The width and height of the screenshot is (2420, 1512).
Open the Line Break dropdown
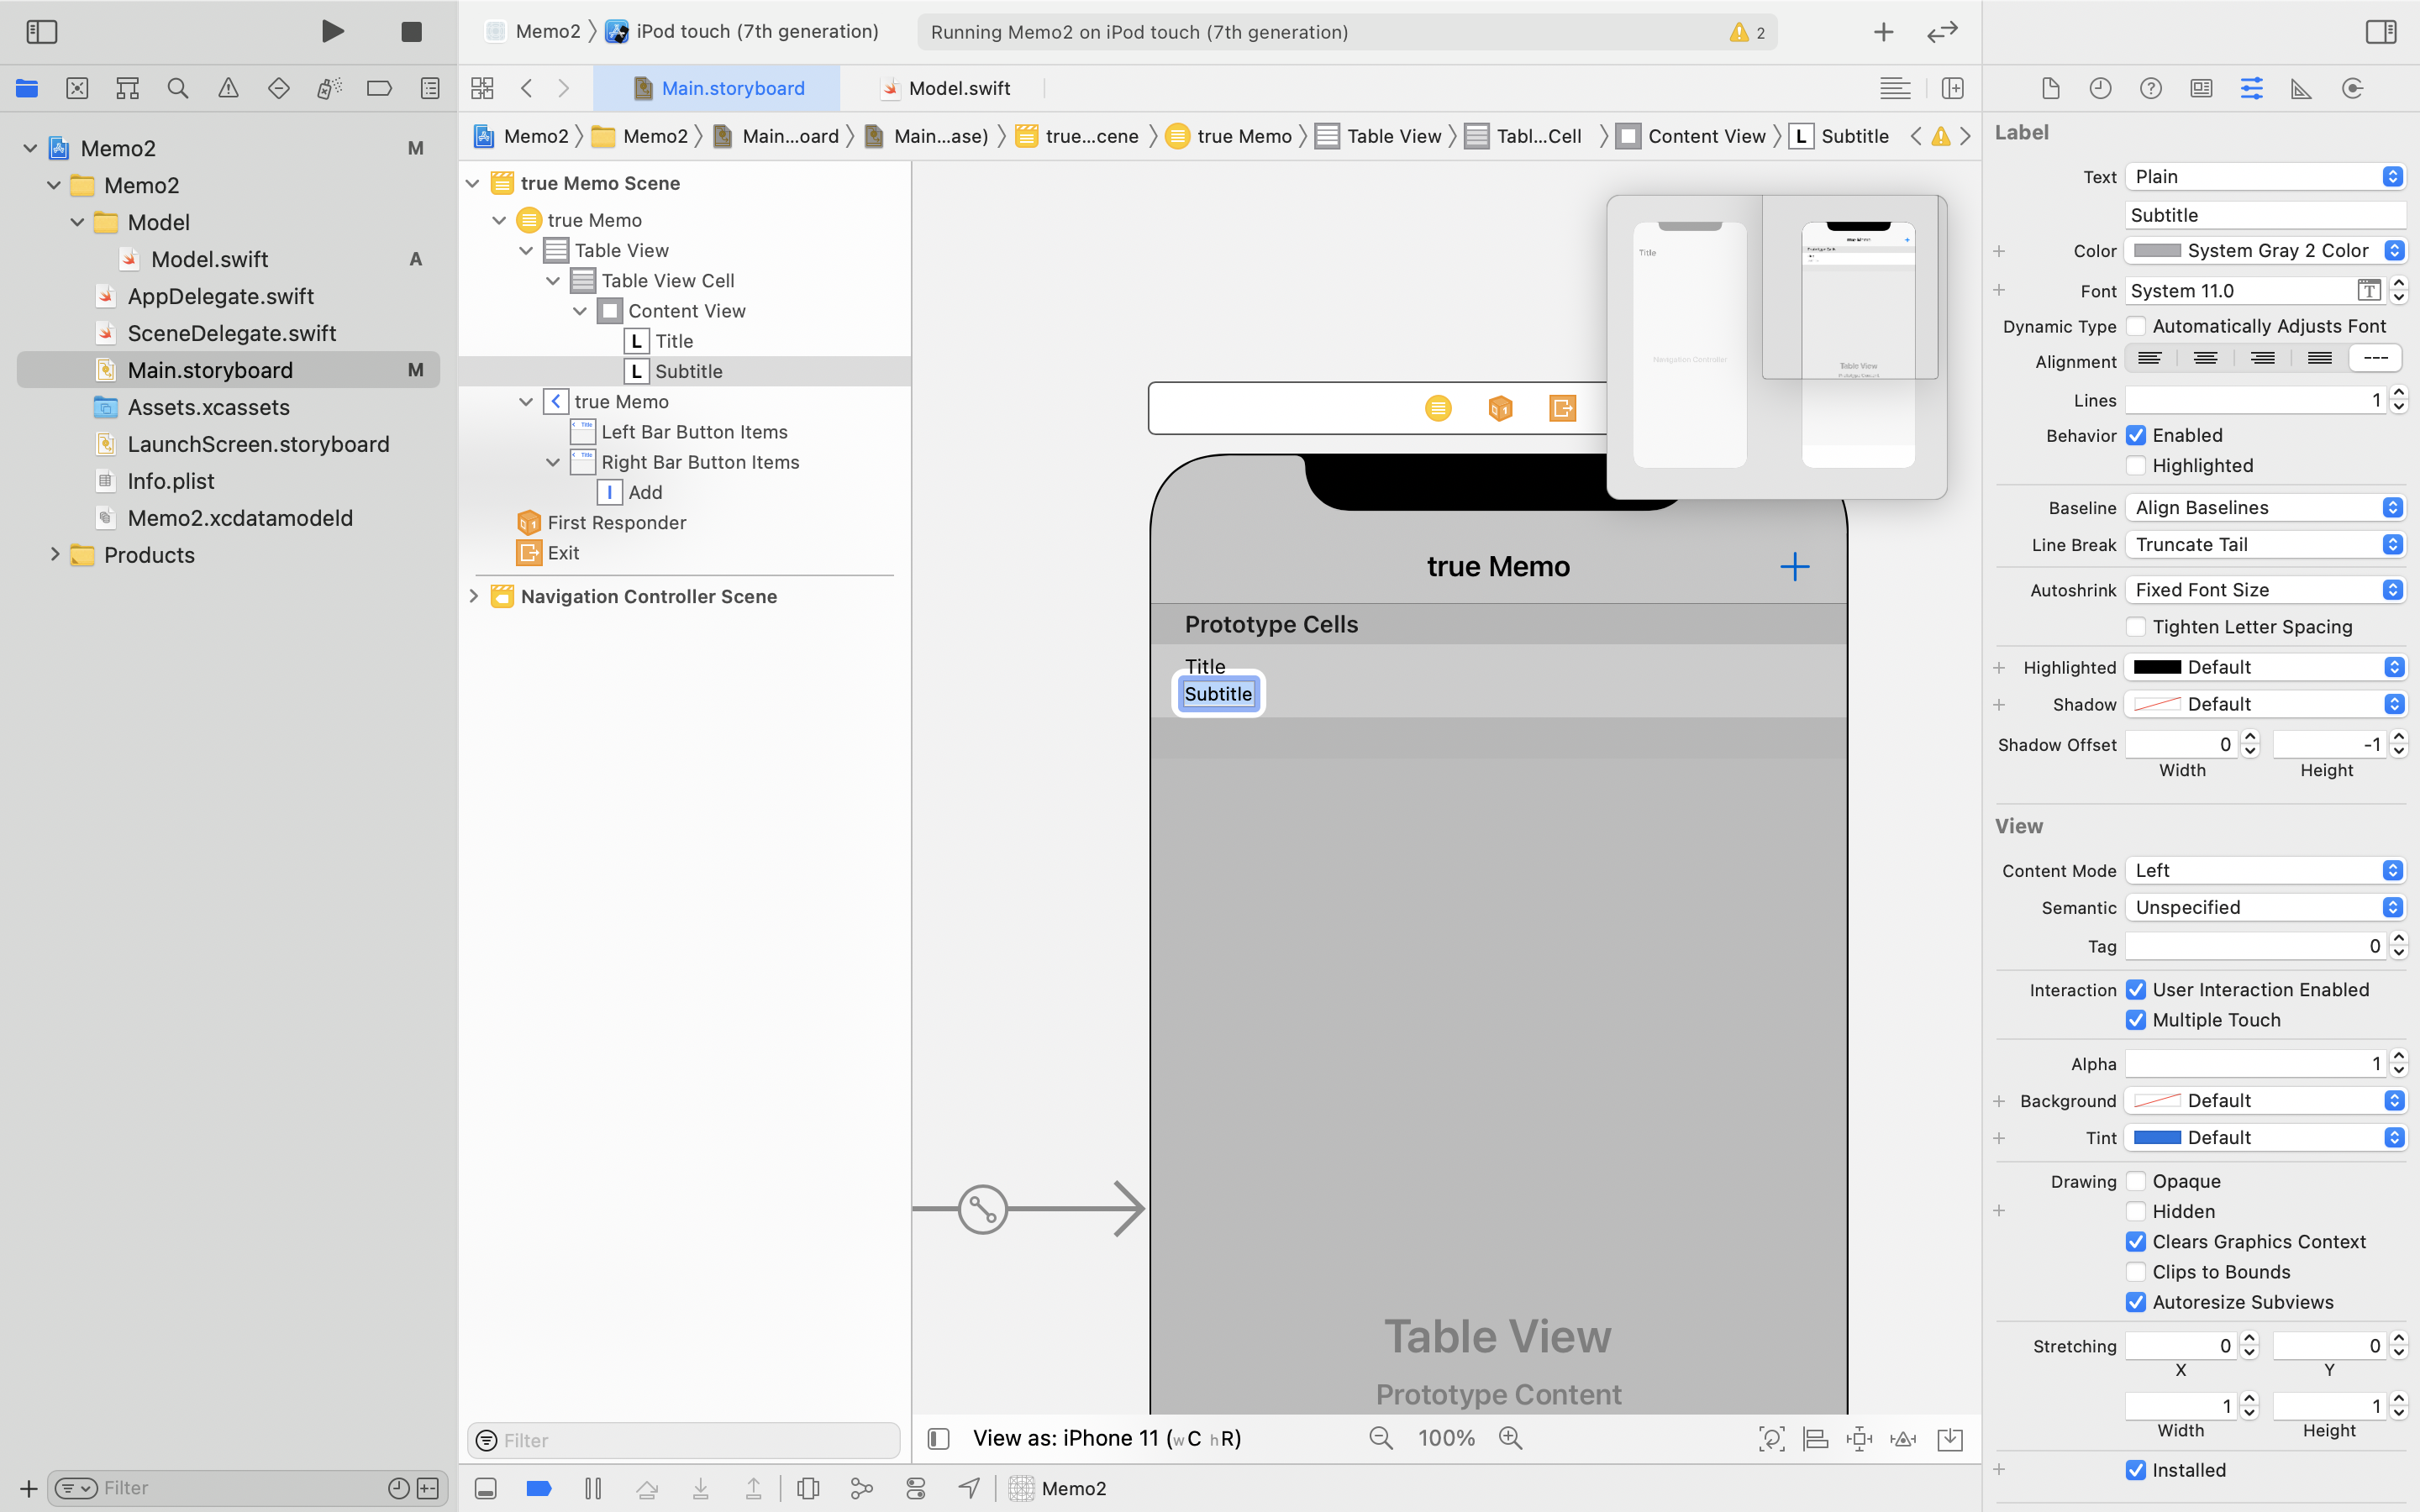pos(2264,545)
